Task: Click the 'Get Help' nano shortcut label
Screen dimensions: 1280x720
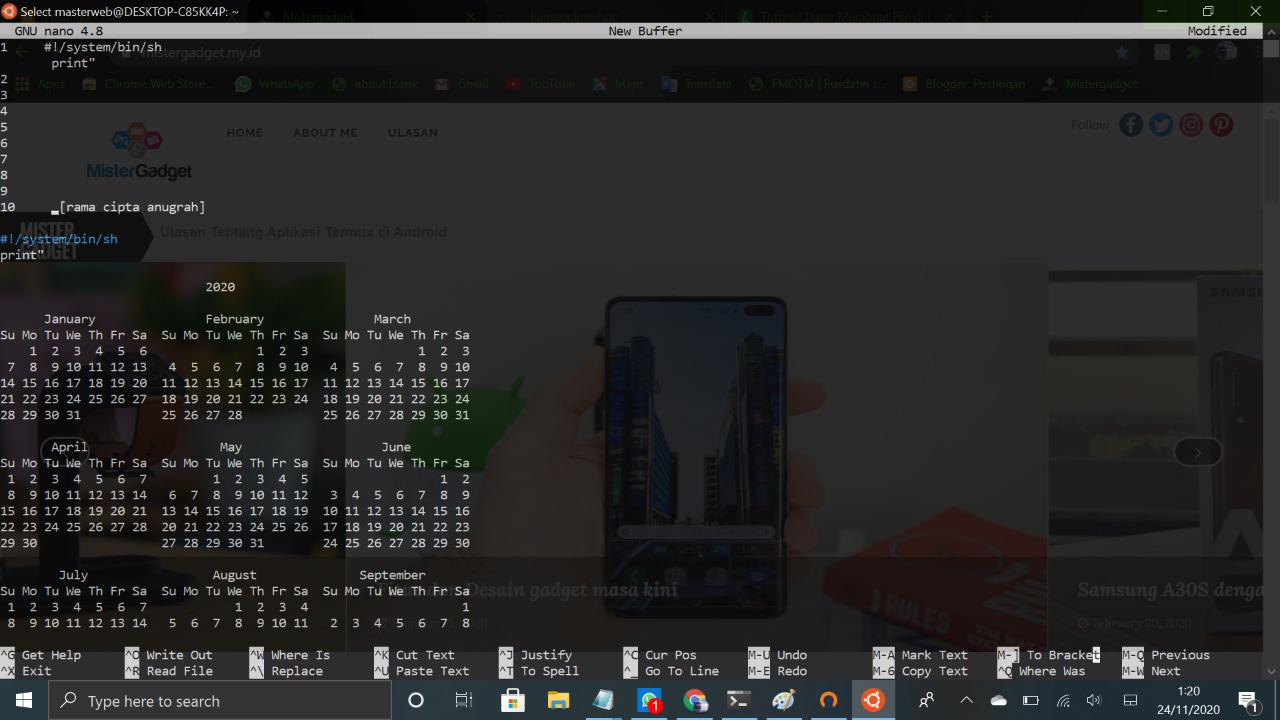Action: tap(51, 655)
